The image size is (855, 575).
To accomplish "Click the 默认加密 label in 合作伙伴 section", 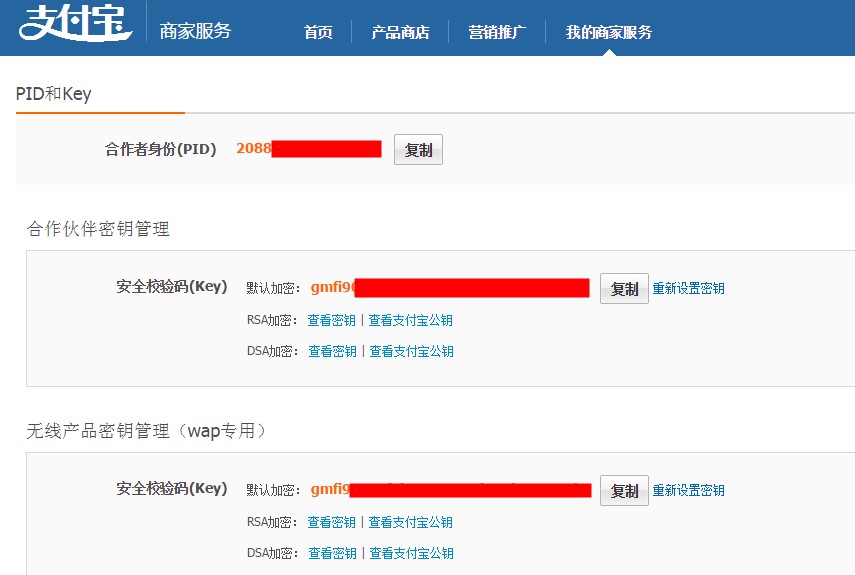I will coord(273,288).
